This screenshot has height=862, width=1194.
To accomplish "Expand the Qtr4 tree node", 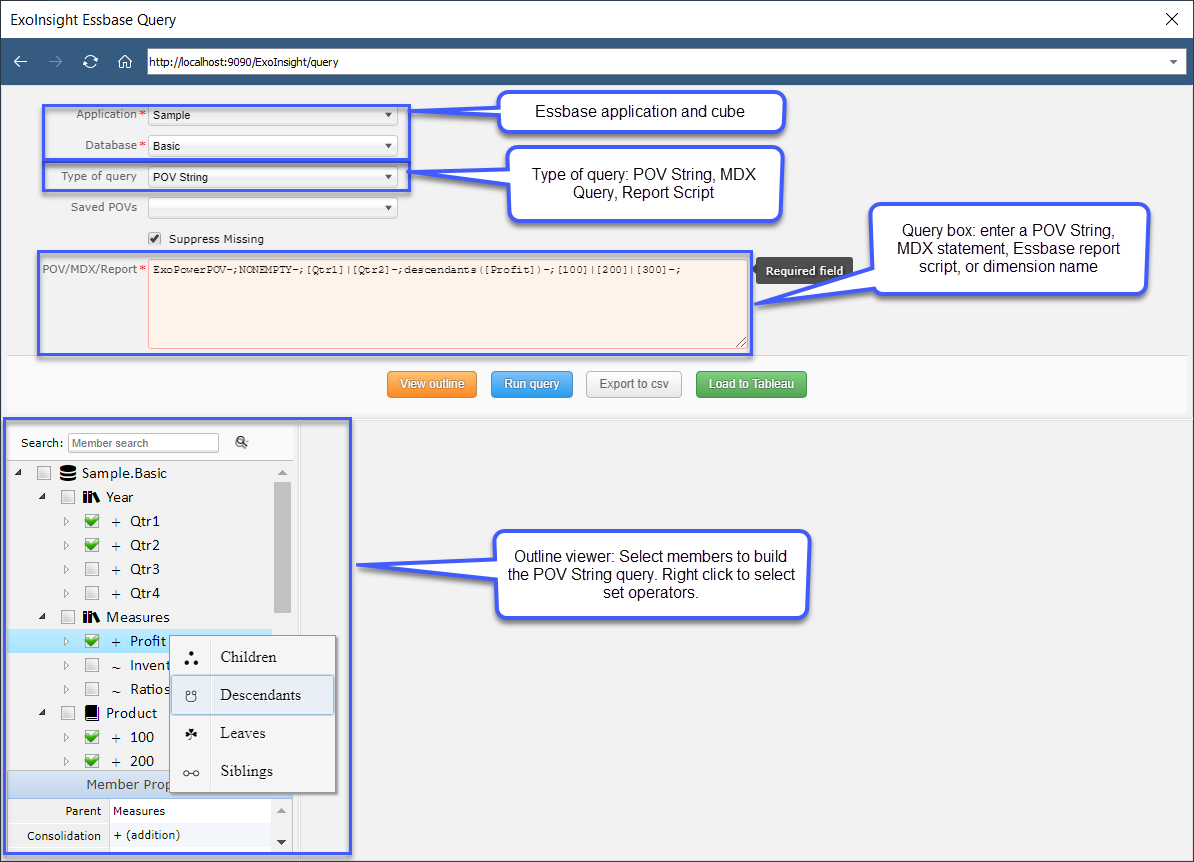I will (x=66, y=593).
